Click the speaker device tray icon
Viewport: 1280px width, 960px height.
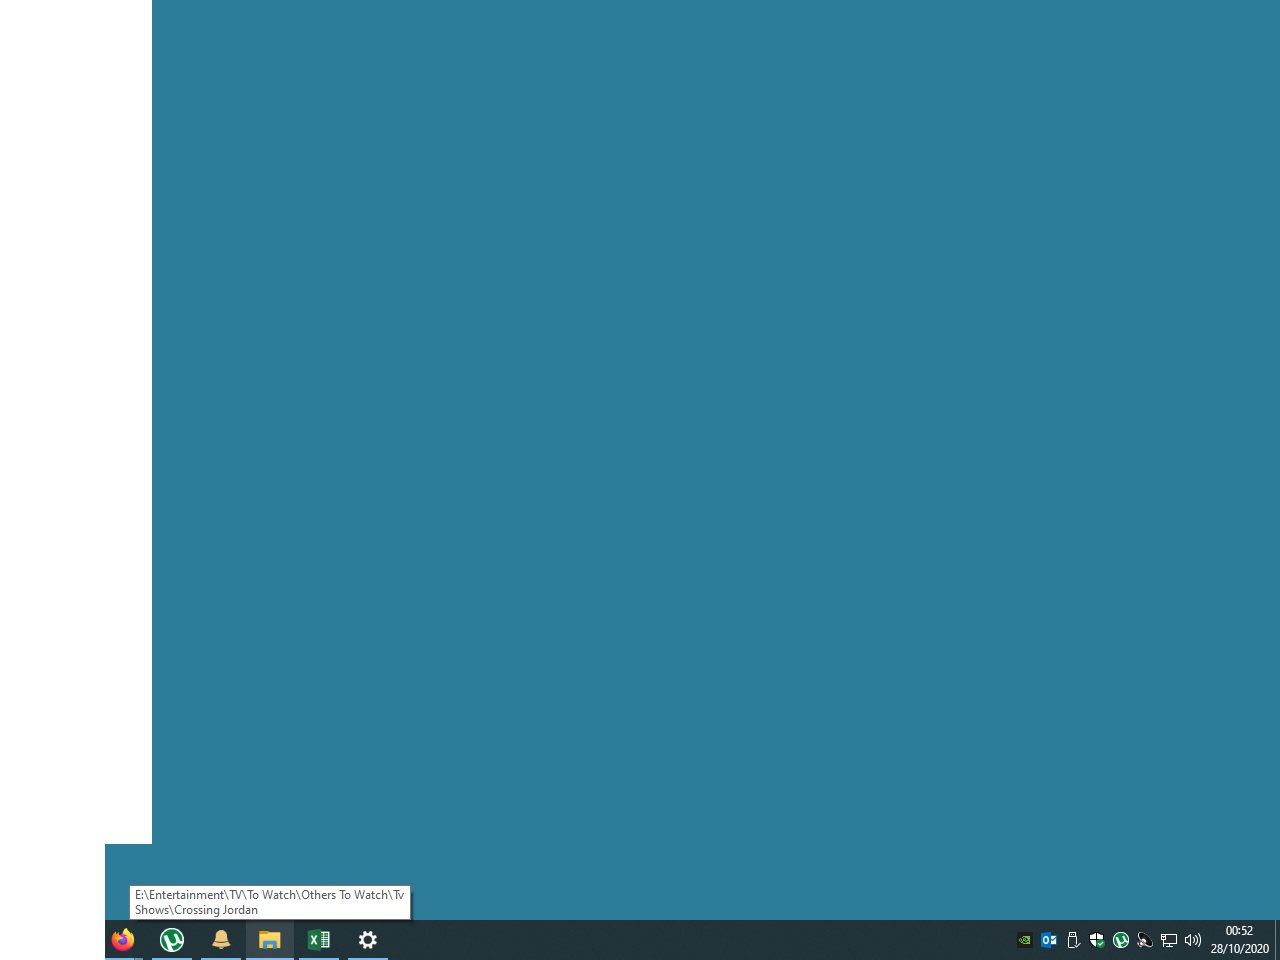[1145, 940]
